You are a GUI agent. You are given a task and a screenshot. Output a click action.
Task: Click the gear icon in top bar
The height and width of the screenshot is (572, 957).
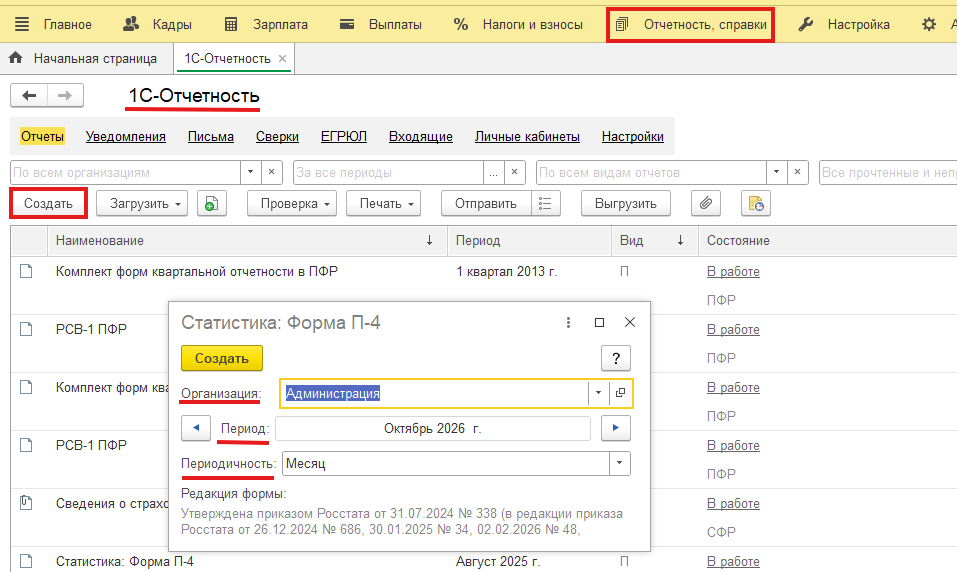click(929, 24)
